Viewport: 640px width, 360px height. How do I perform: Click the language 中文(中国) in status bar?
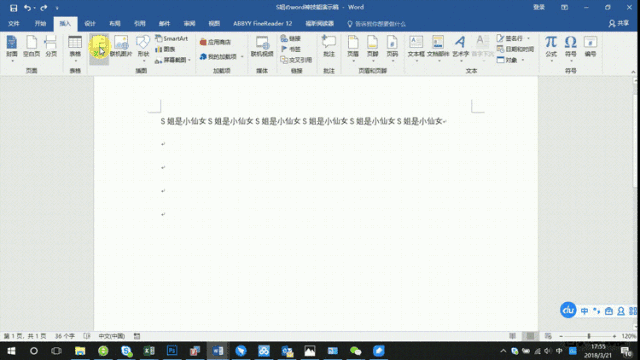(111, 336)
